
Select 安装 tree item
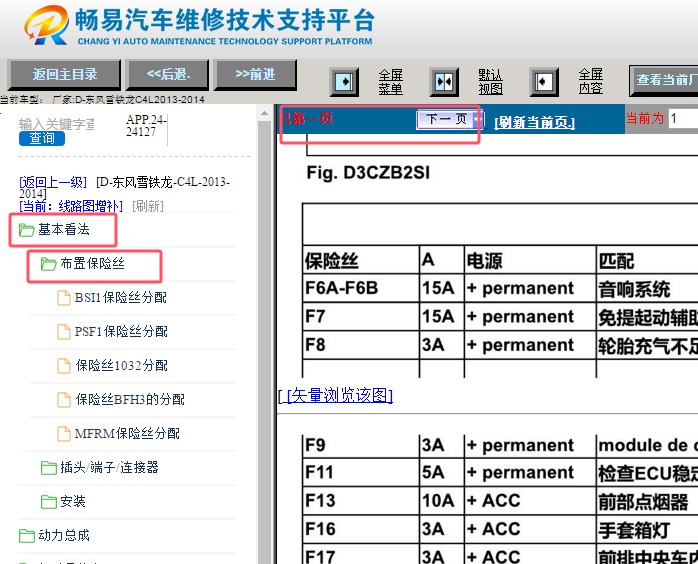pos(73,501)
